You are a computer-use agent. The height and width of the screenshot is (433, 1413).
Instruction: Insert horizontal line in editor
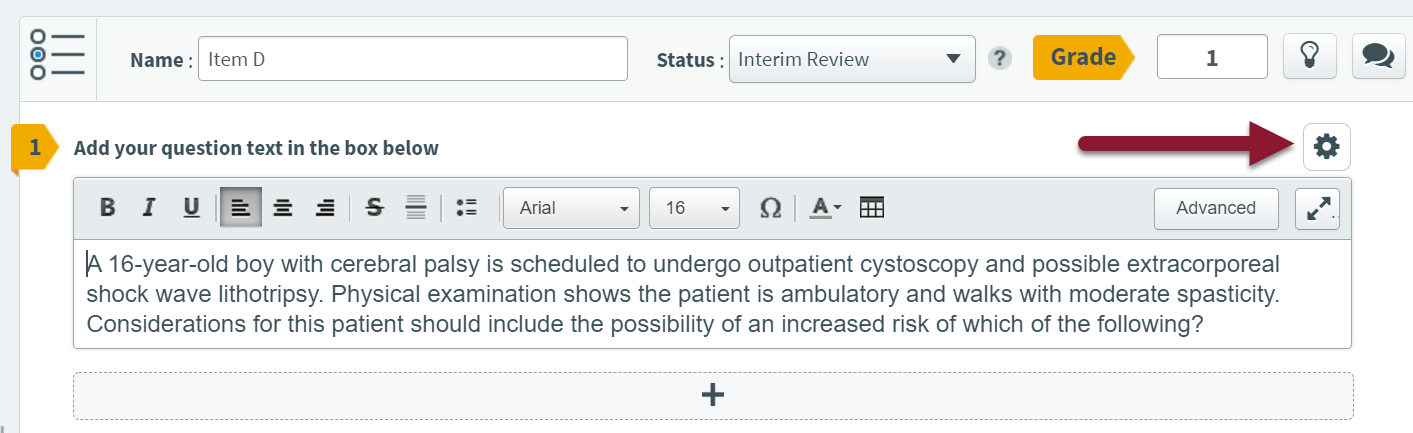tap(416, 208)
